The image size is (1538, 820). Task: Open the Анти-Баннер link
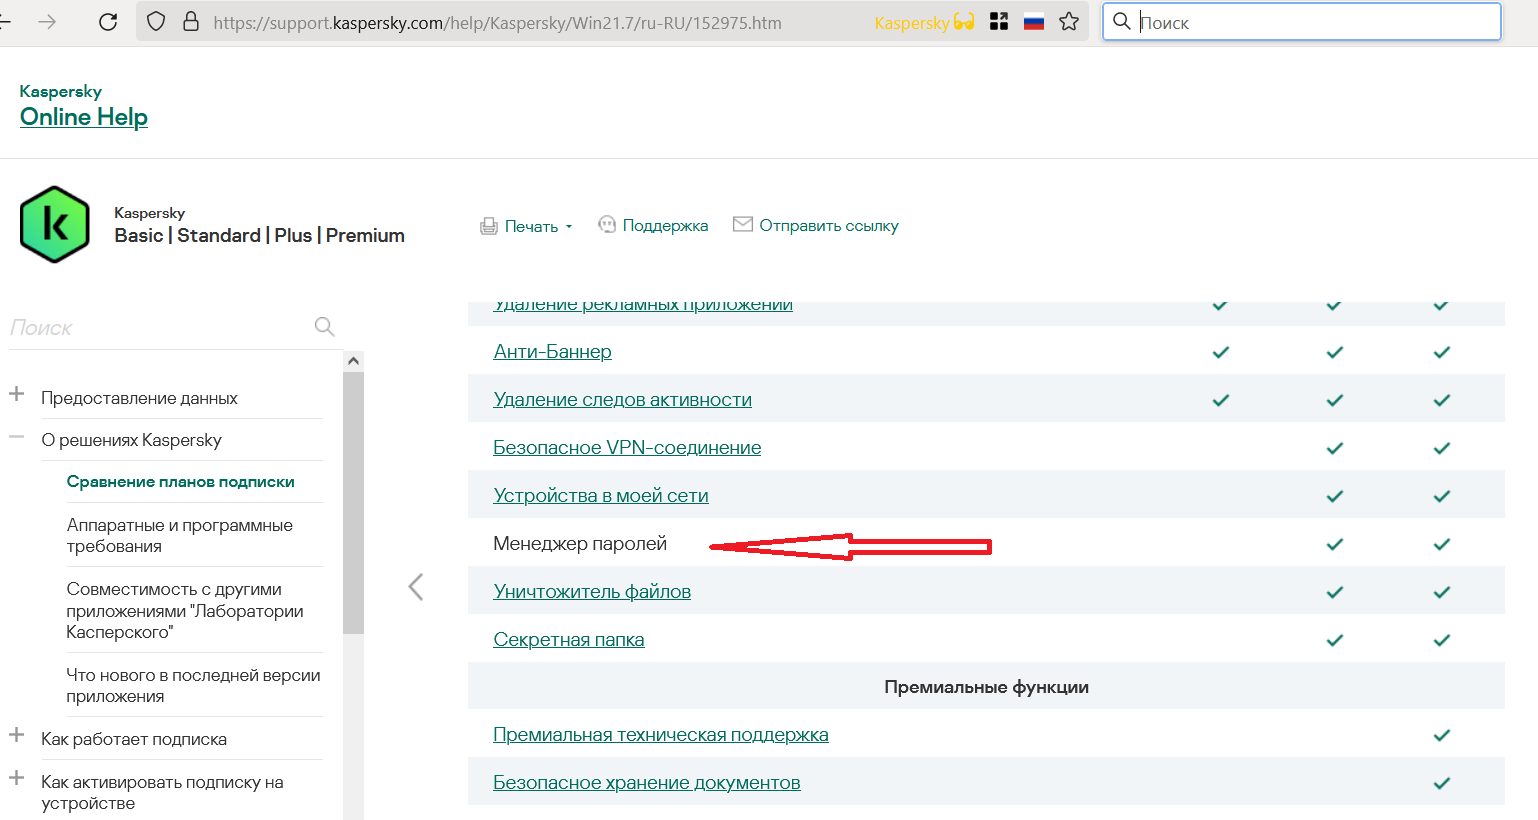coord(552,352)
